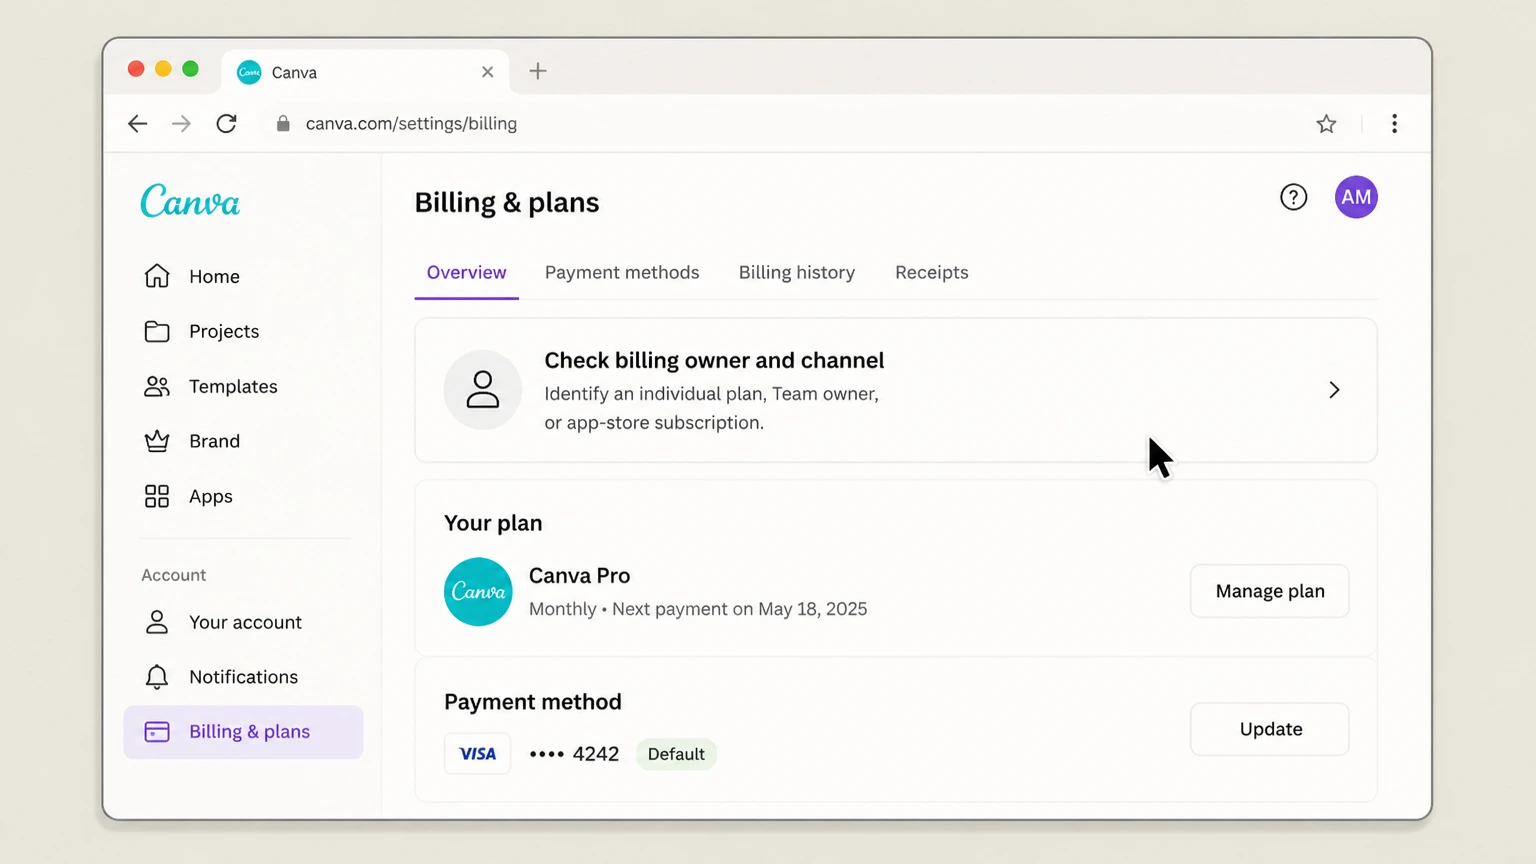This screenshot has height=864, width=1536.
Task: Open the help question mark icon
Action: coord(1294,197)
